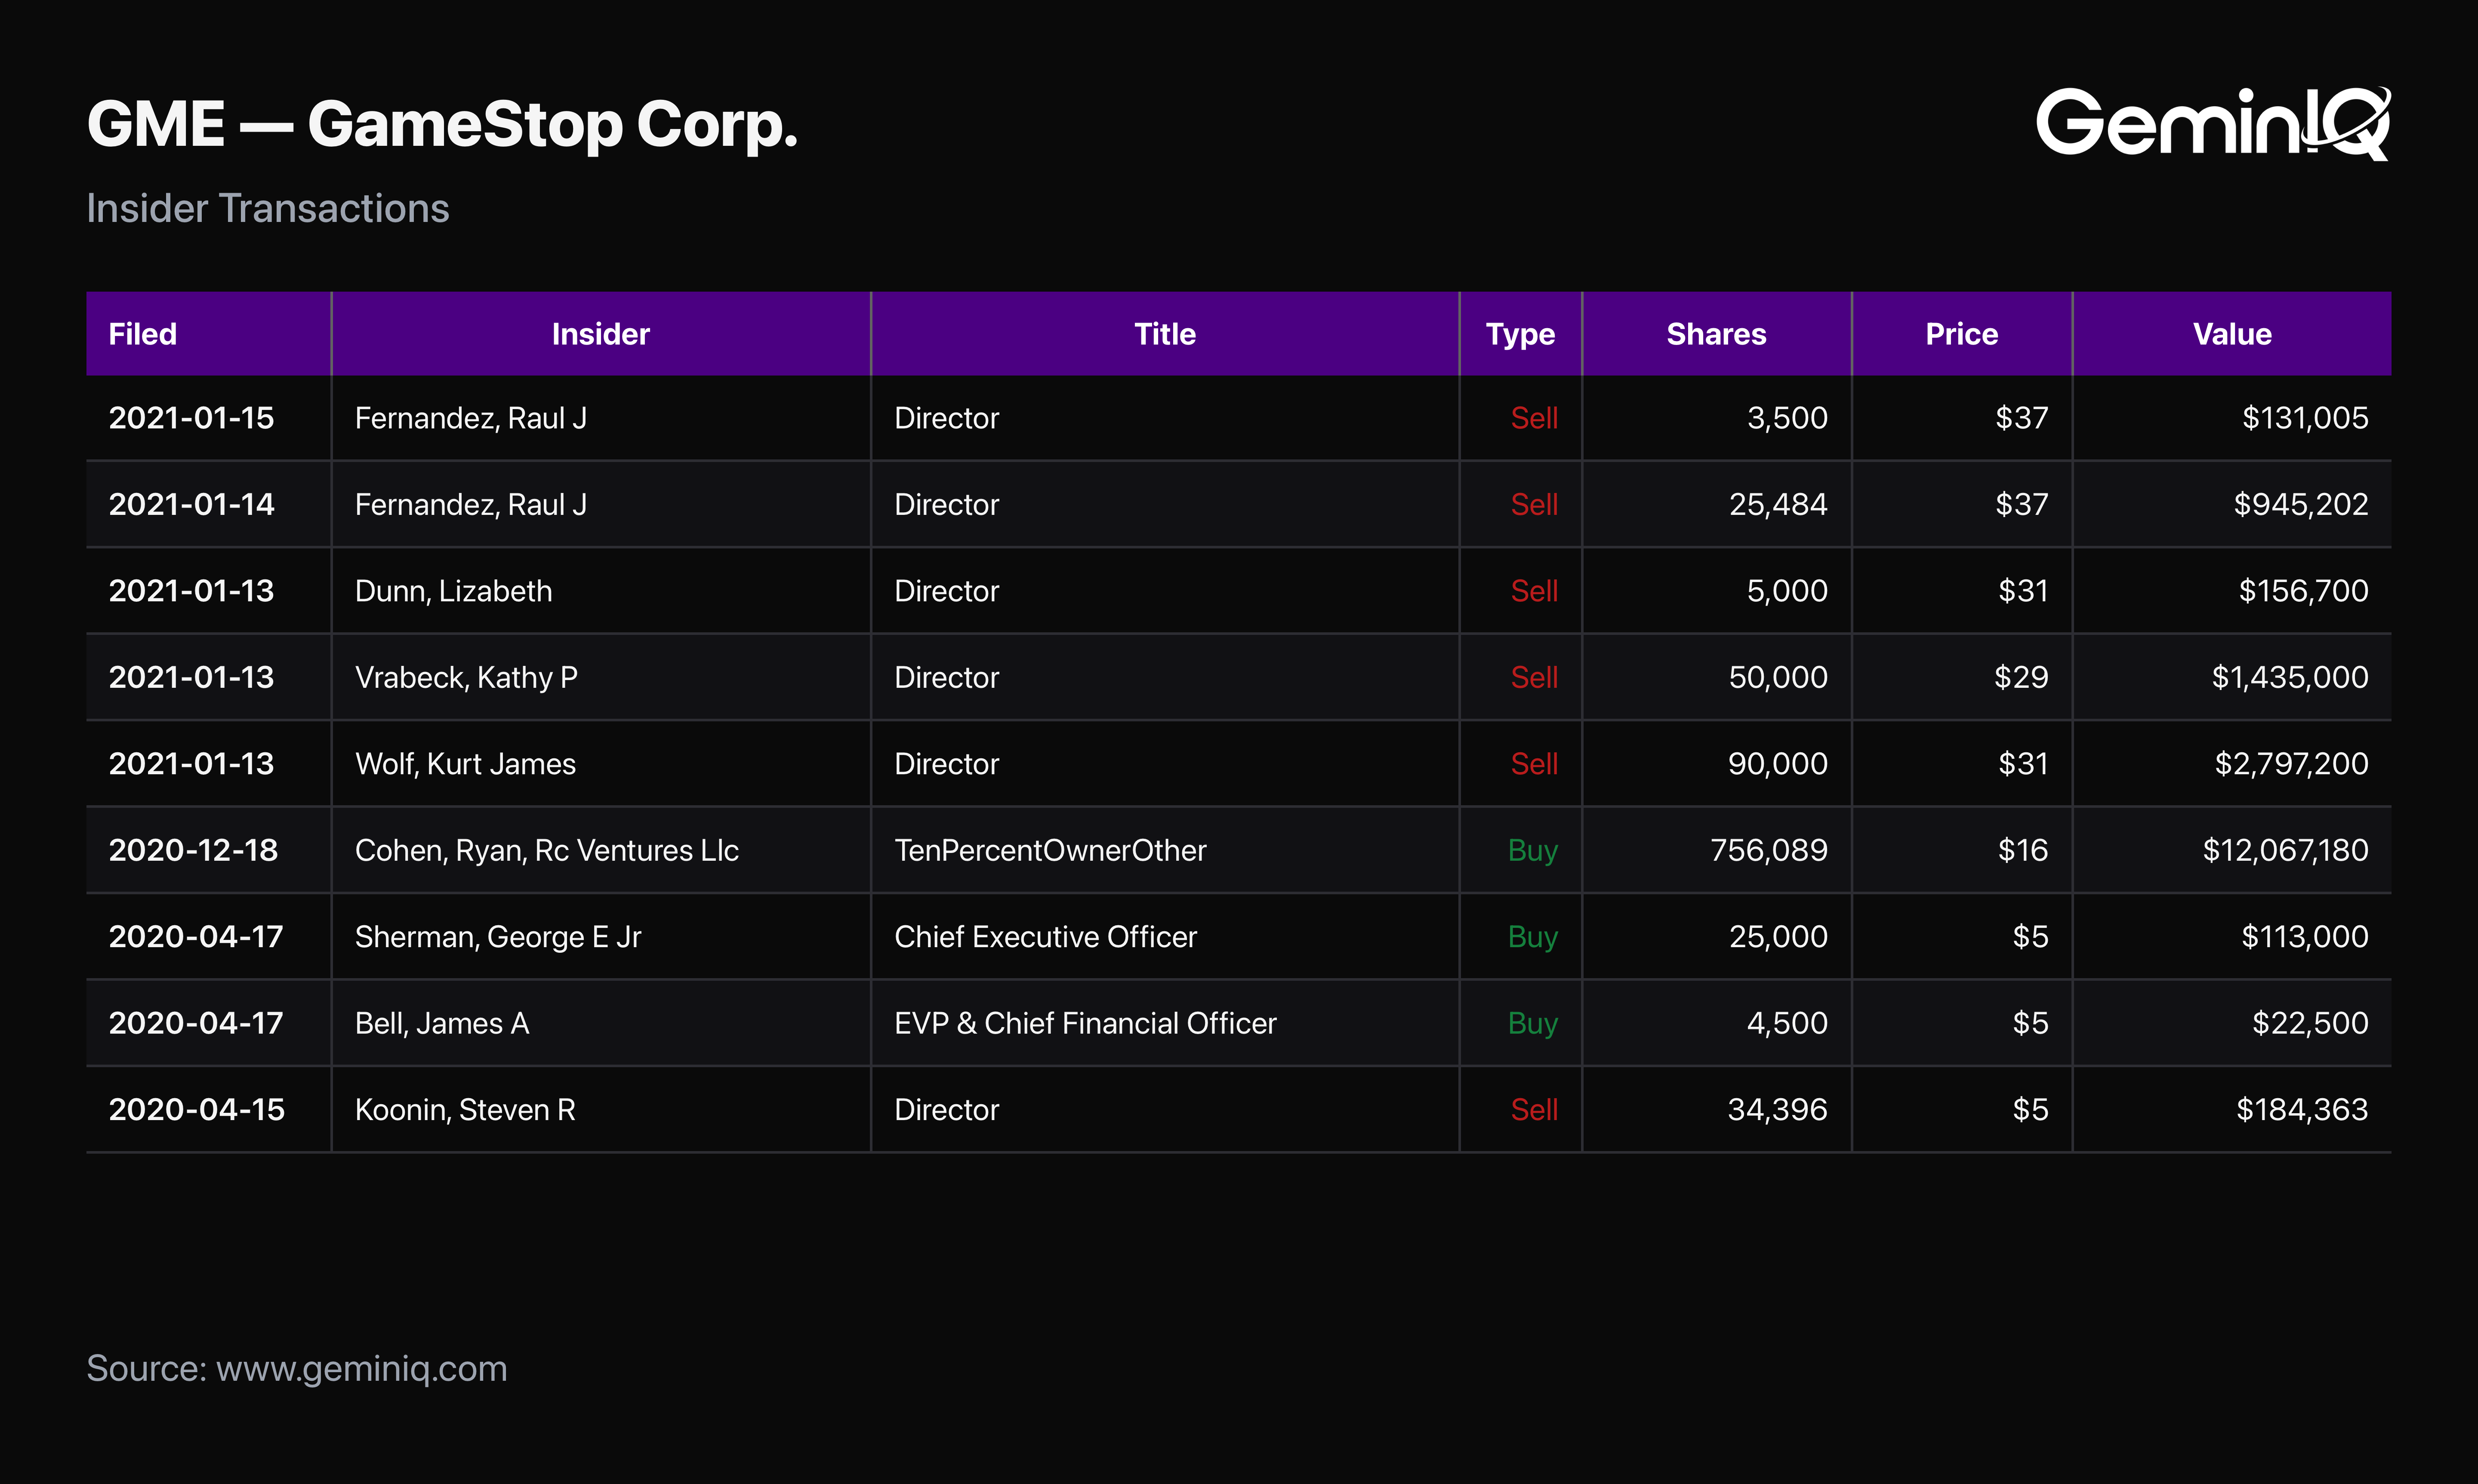Click the 'Type' column header
The width and height of the screenshot is (2478, 1484).
point(1520,334)
